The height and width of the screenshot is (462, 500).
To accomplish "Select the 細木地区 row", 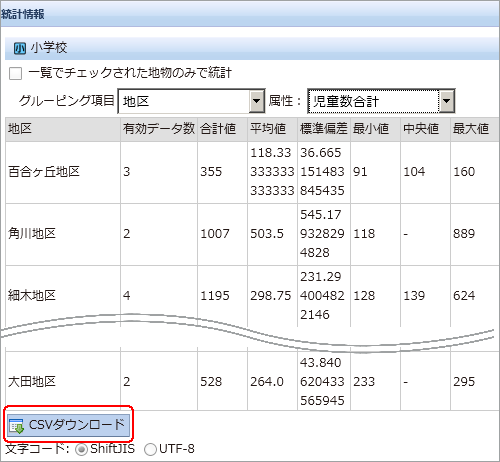I will (x=252, y=296).
